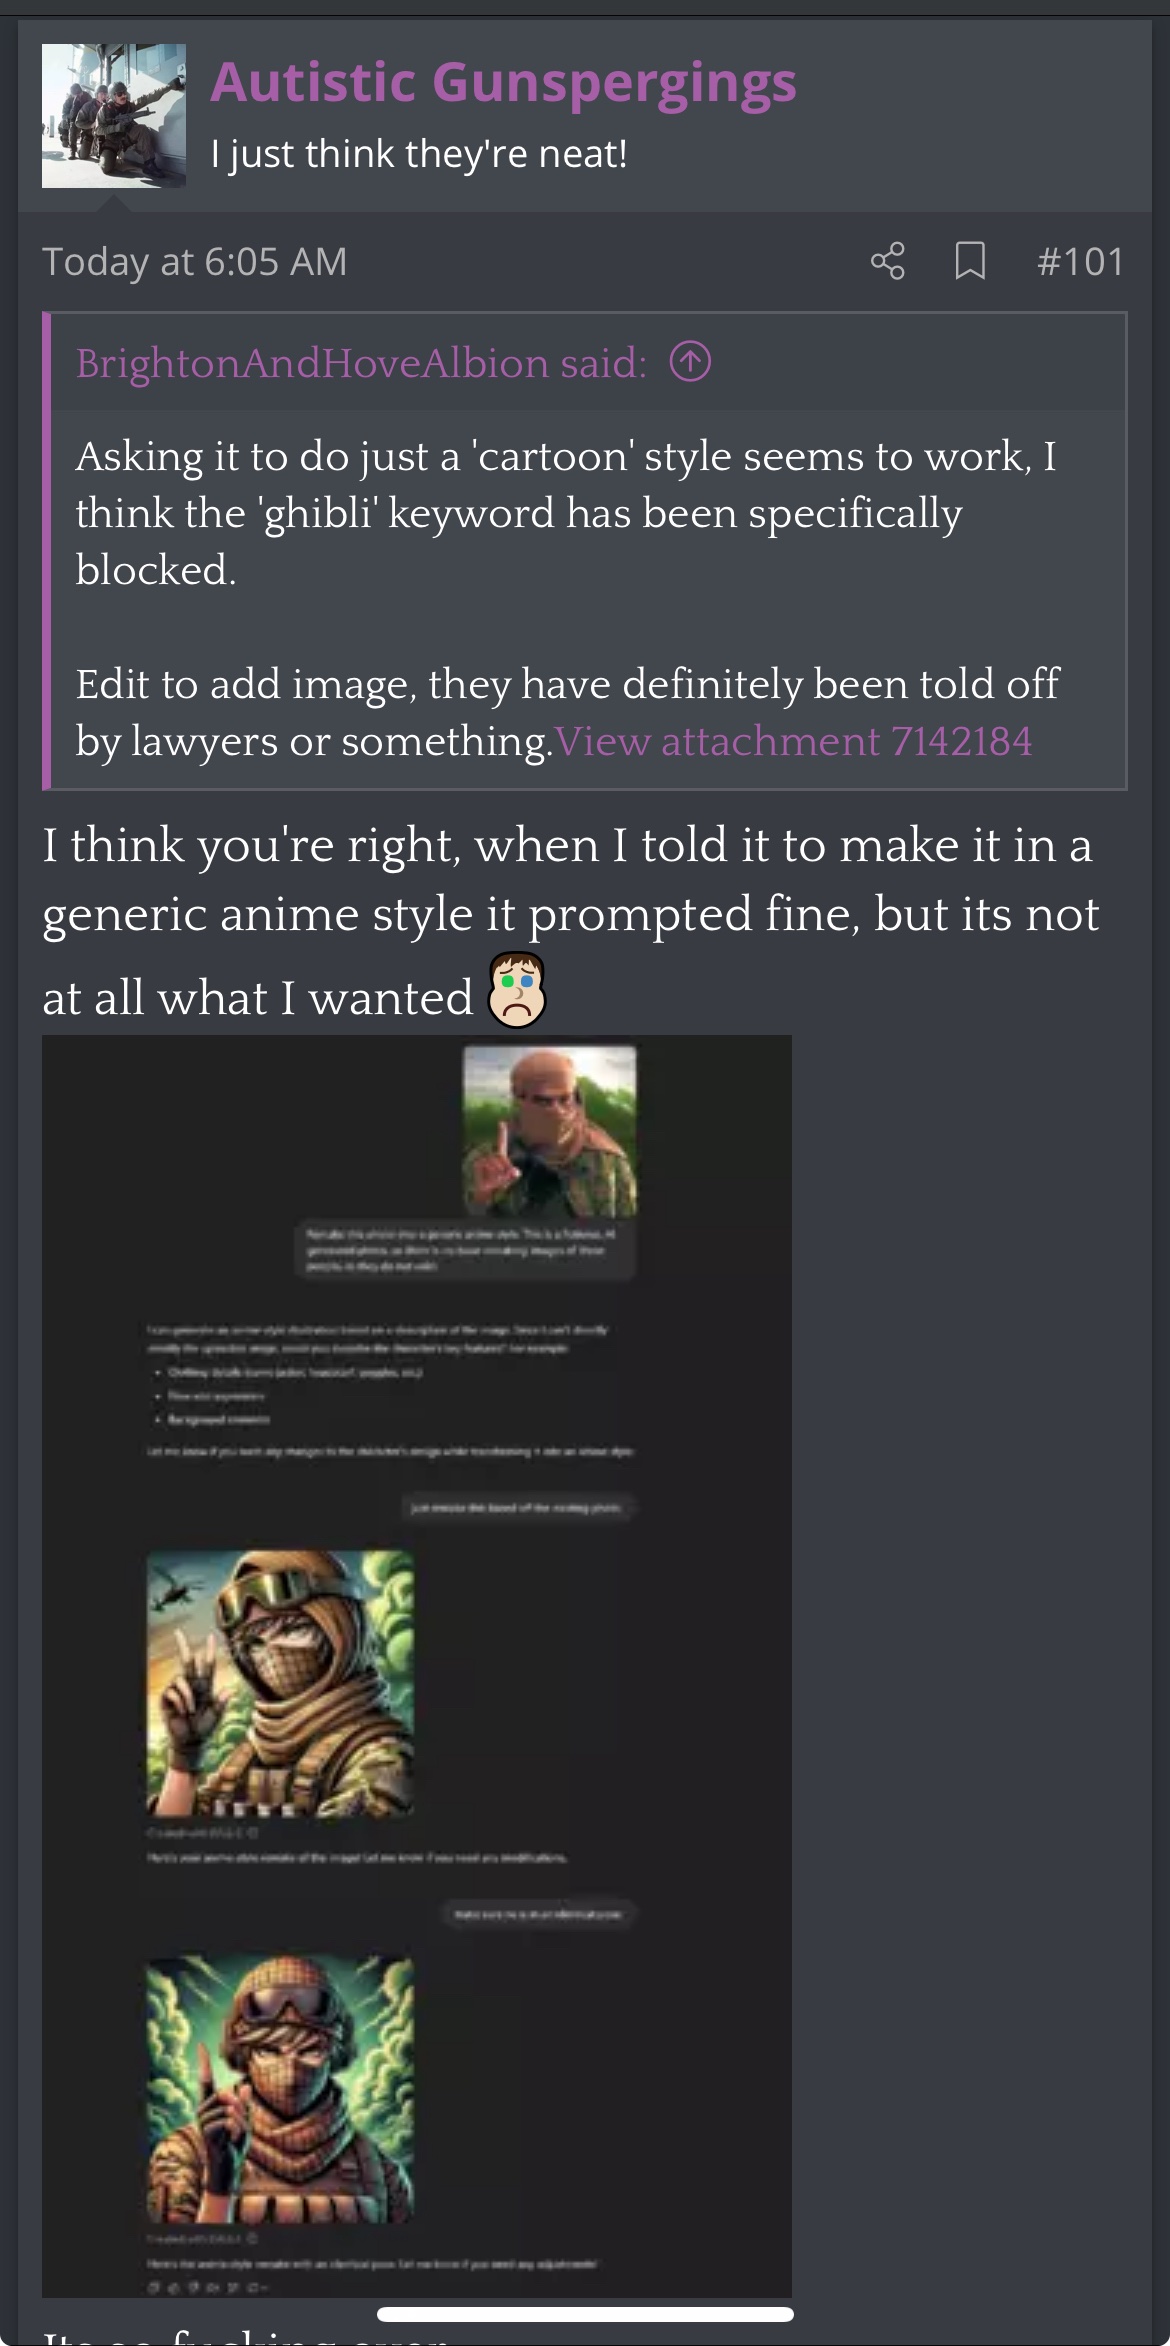1170x2346 pixels.
Task: Click the partially visible text below the image
Action: (245, 2337)
